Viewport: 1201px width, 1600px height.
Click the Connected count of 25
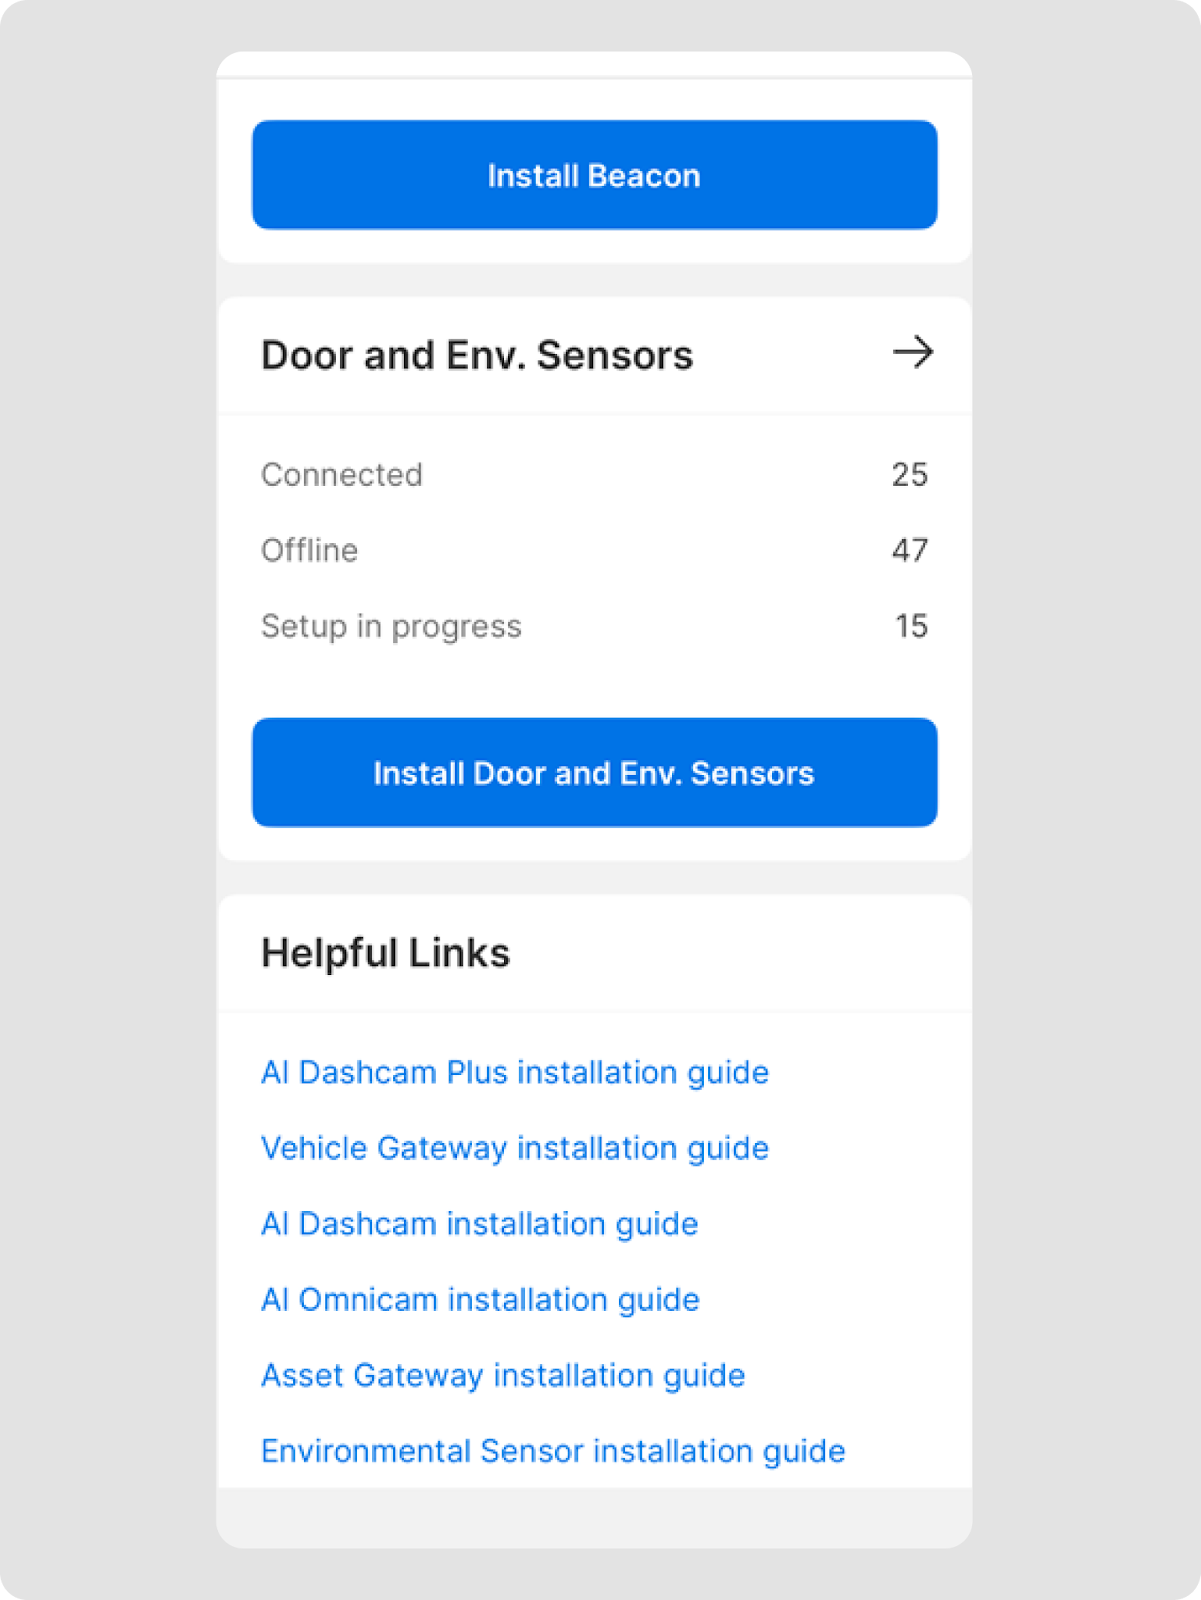(x=909, y=475)
